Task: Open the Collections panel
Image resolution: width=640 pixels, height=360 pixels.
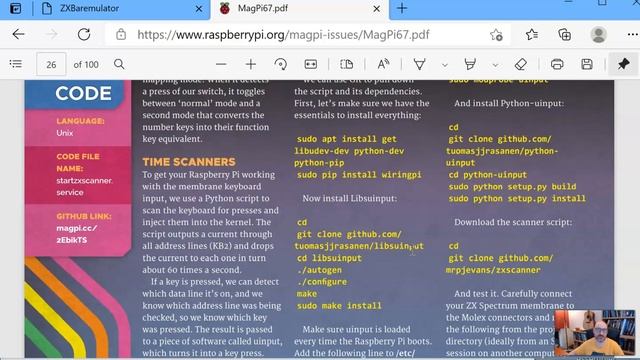Action: (x=564, y=35)
